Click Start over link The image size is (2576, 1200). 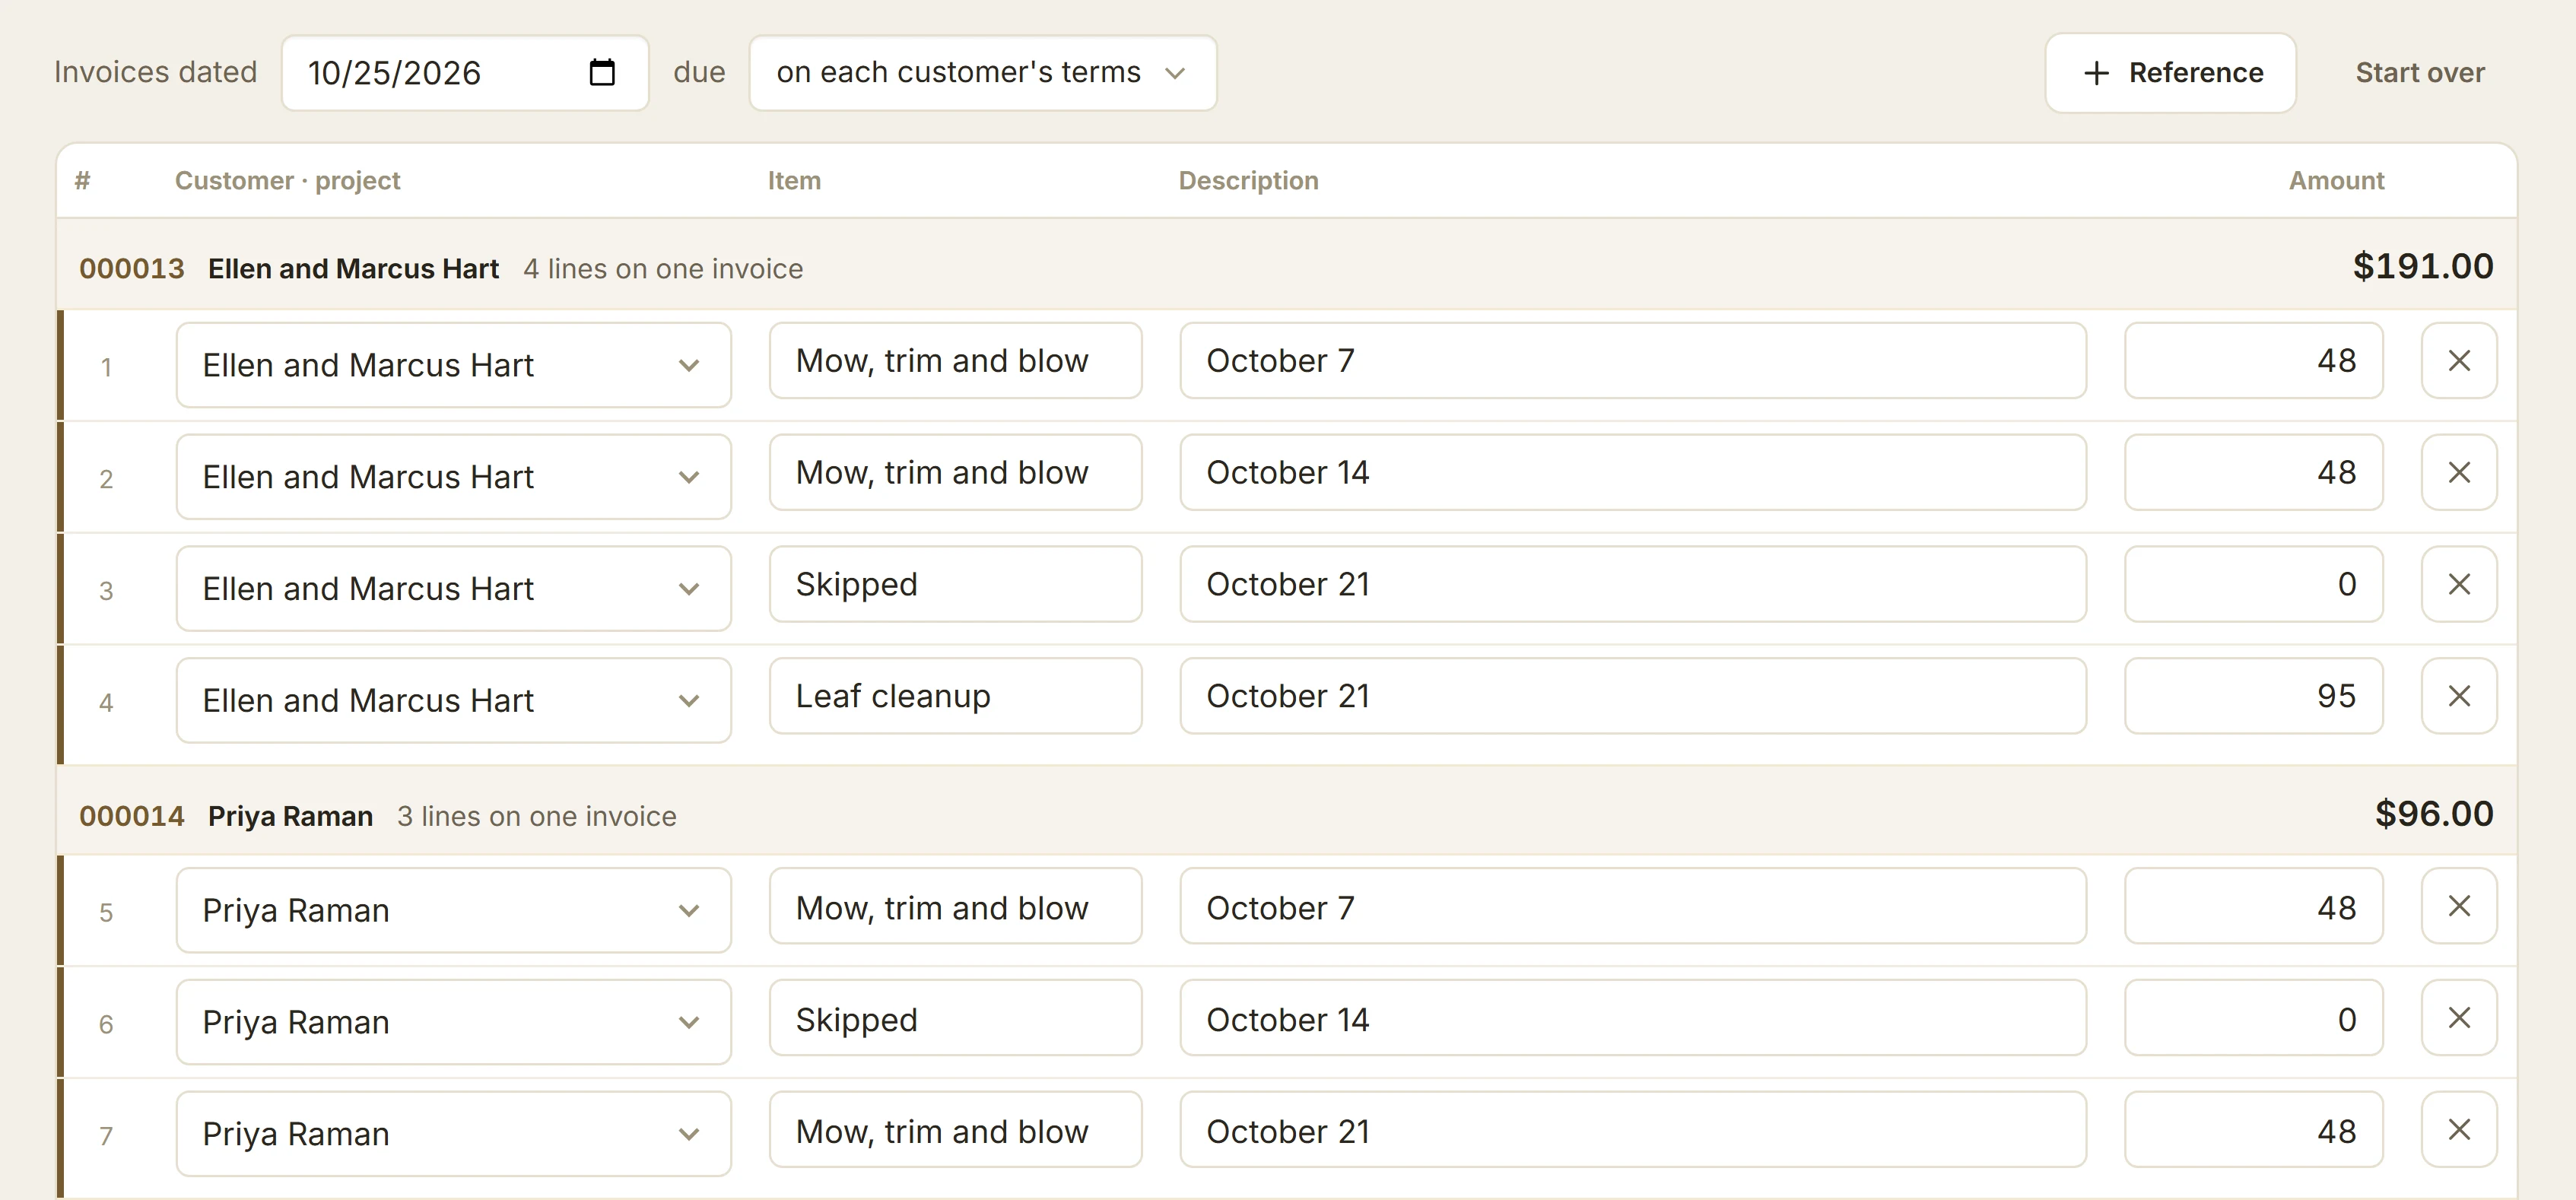(x=2420, y=73)
